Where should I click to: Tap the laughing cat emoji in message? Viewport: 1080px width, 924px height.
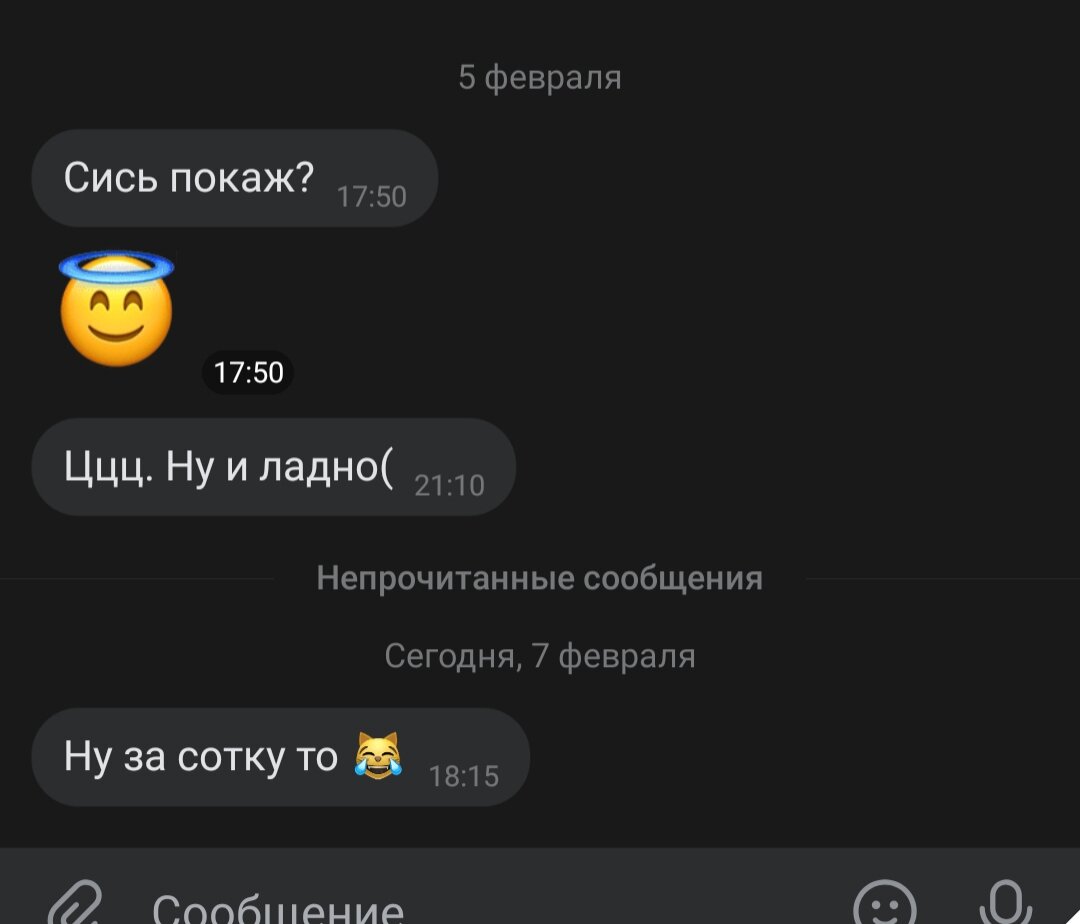(x=378, y=755)
